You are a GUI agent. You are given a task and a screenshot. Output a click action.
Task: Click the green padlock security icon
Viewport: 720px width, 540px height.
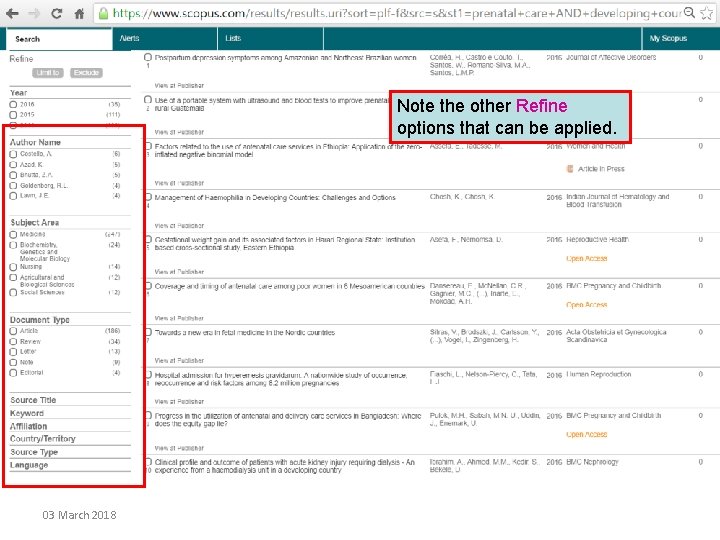tap(104, 13)
